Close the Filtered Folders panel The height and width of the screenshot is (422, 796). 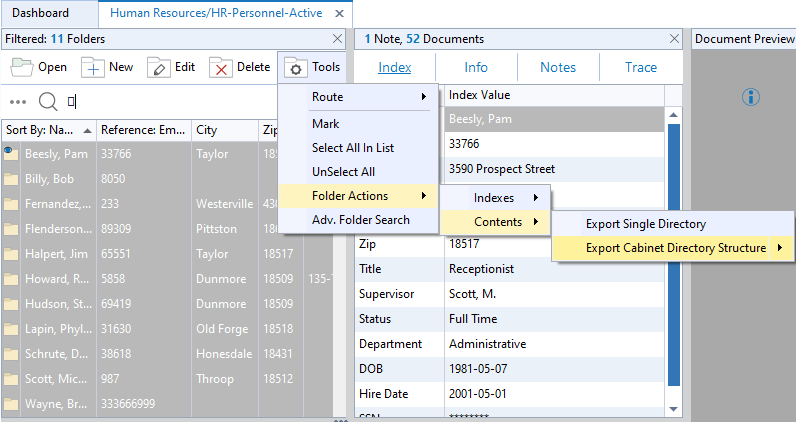point(337,39)
